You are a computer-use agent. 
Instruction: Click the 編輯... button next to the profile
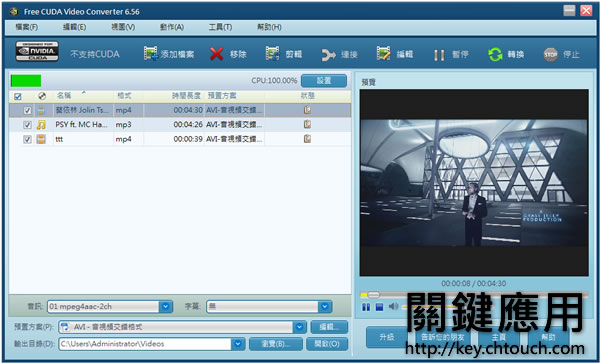coord(329,327)
